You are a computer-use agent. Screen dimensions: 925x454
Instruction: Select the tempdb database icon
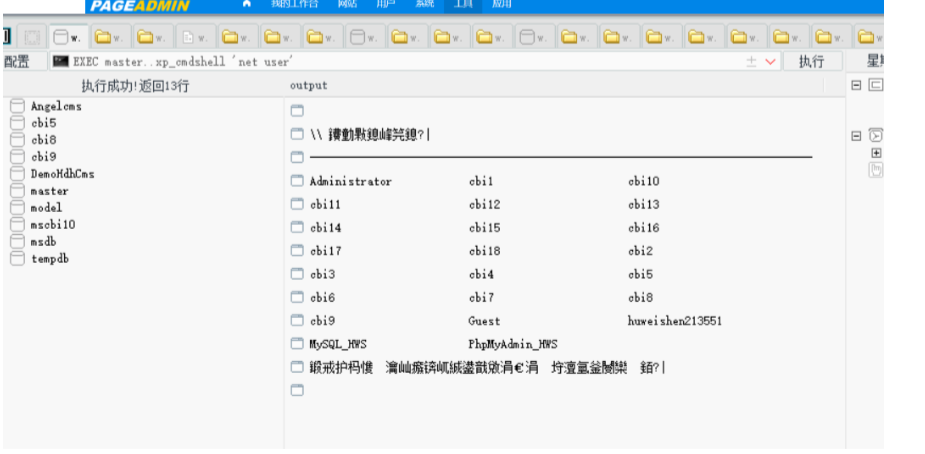[18, 258]
